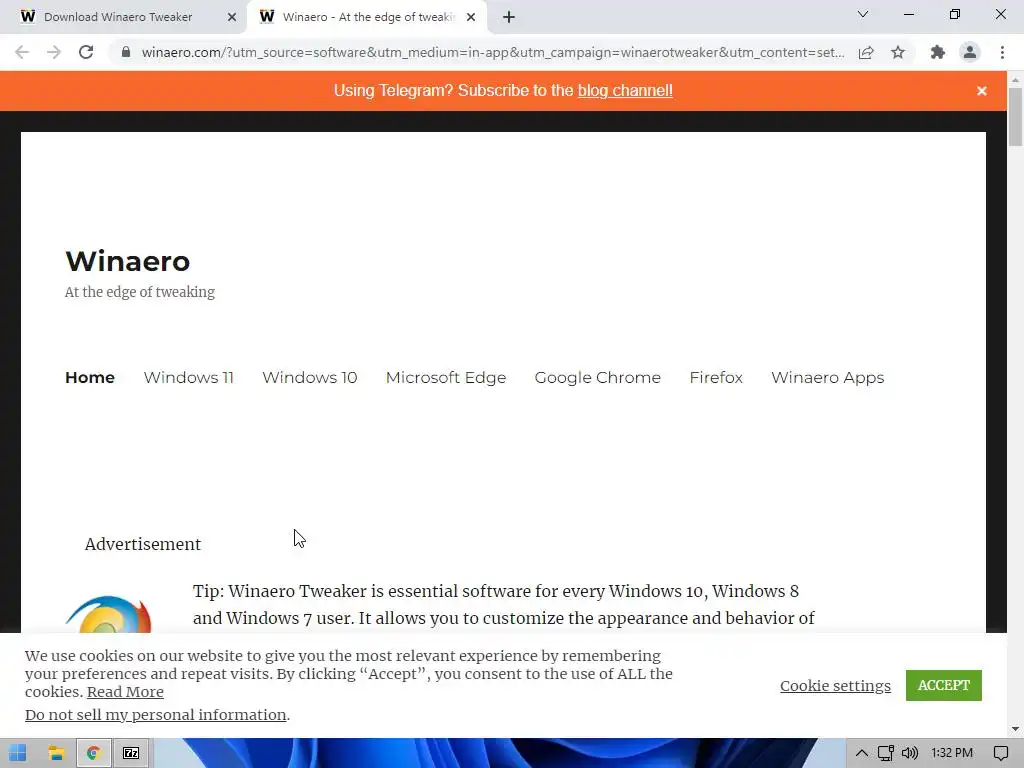Screen dimensions: 1024x768
Task: Open a new browser tab
Action: pyautogui.click(x=509, y=17)
